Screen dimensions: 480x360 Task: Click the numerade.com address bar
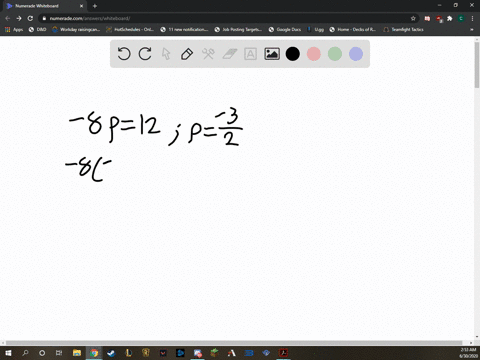228,18
